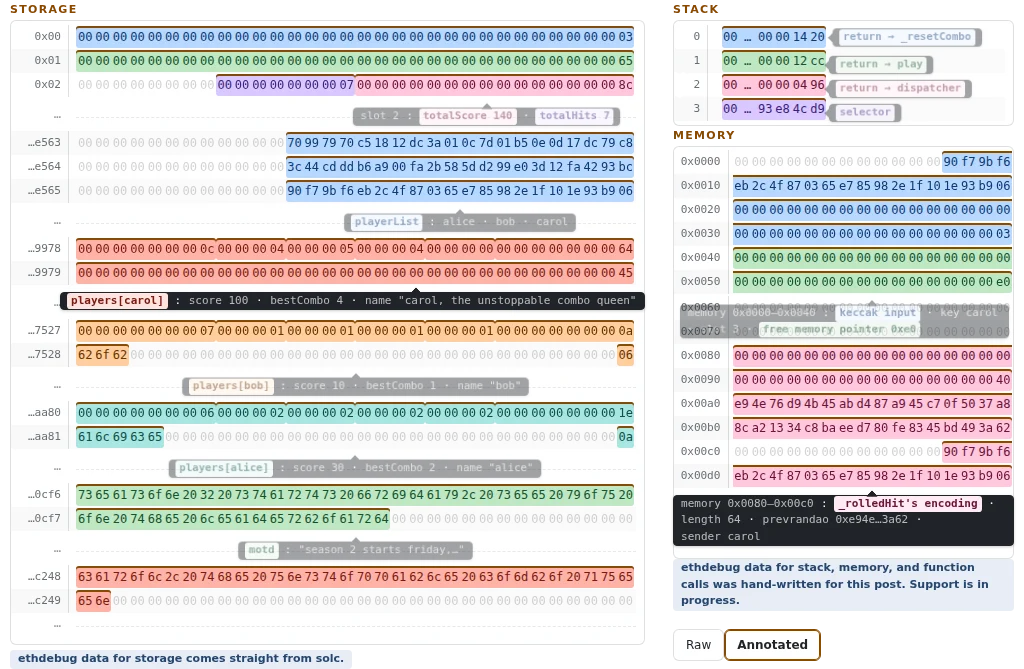Image resolution: width=1024 pixels, height=669 pixels.
Task: Click the trailing 0a byte in …aa81
Action: [626, 437]
